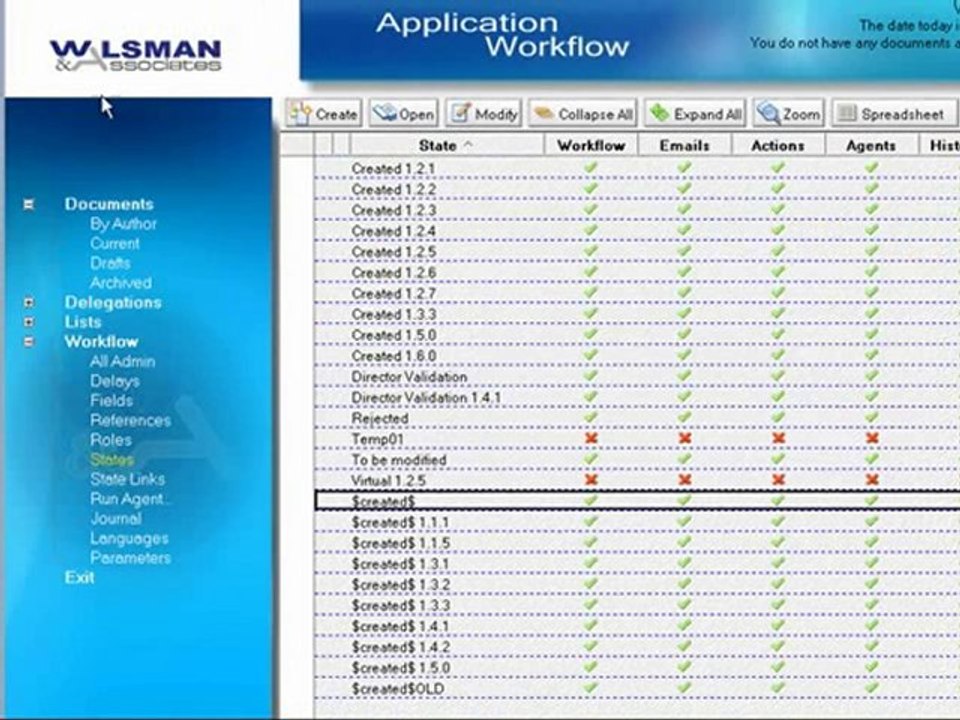
Task: Click the Open toolbar icon
Action: 384,114
